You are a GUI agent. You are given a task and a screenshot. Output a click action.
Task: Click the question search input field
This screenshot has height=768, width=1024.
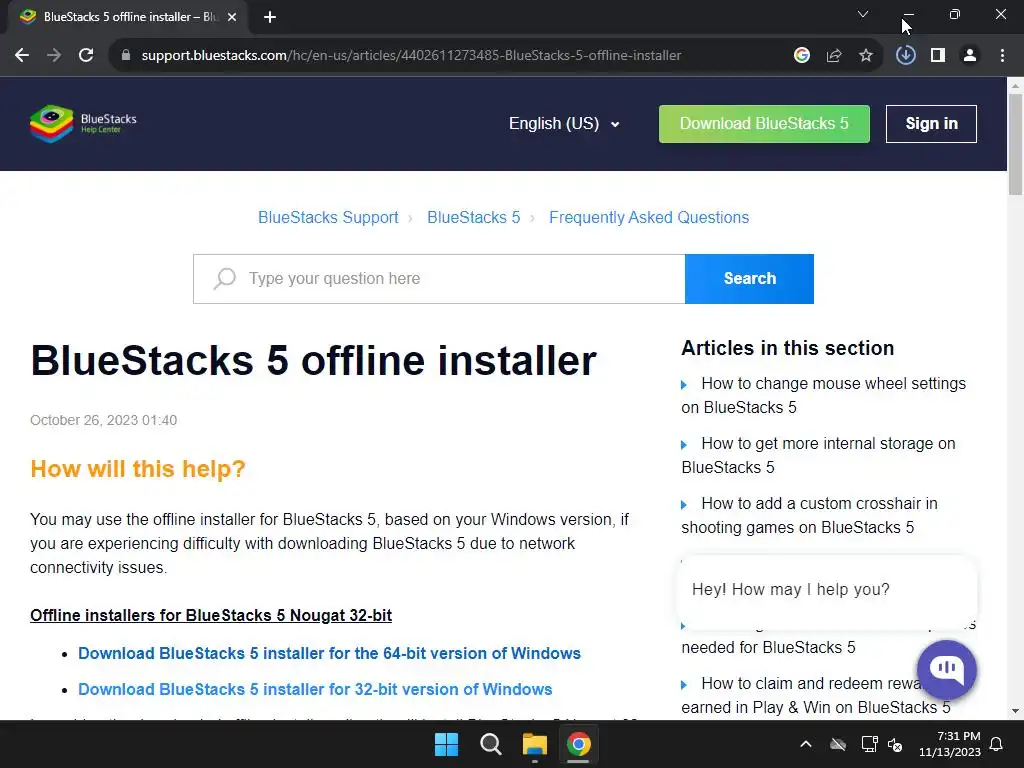[x=439, y=279]
